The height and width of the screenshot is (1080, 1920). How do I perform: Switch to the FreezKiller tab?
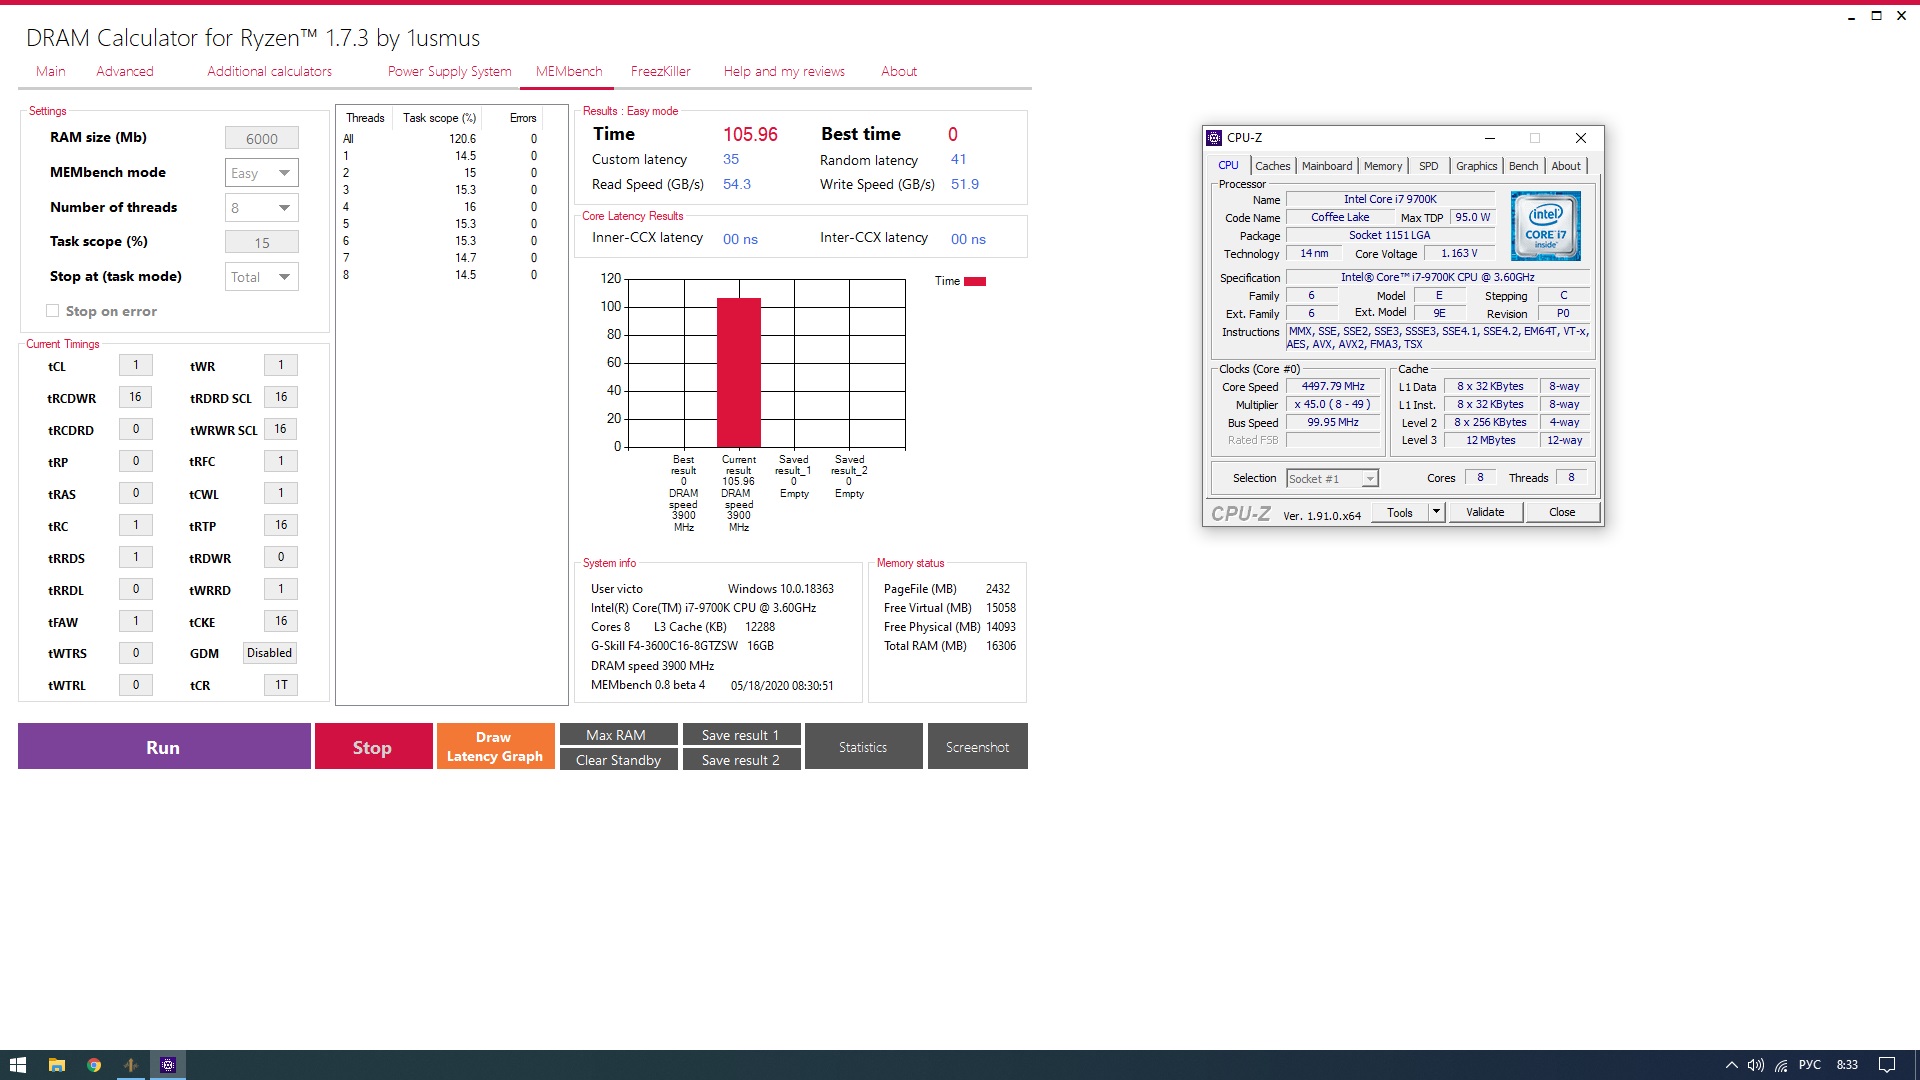(660, 71)
